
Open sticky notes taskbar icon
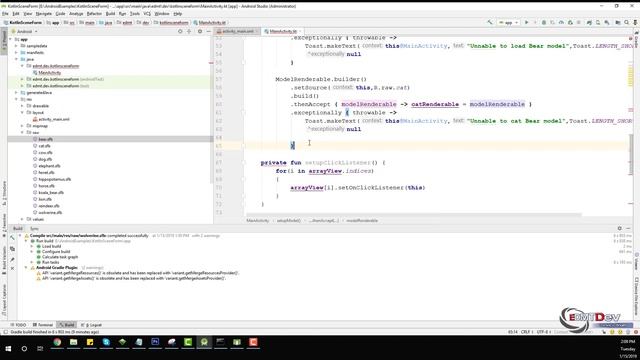(90, 342)
